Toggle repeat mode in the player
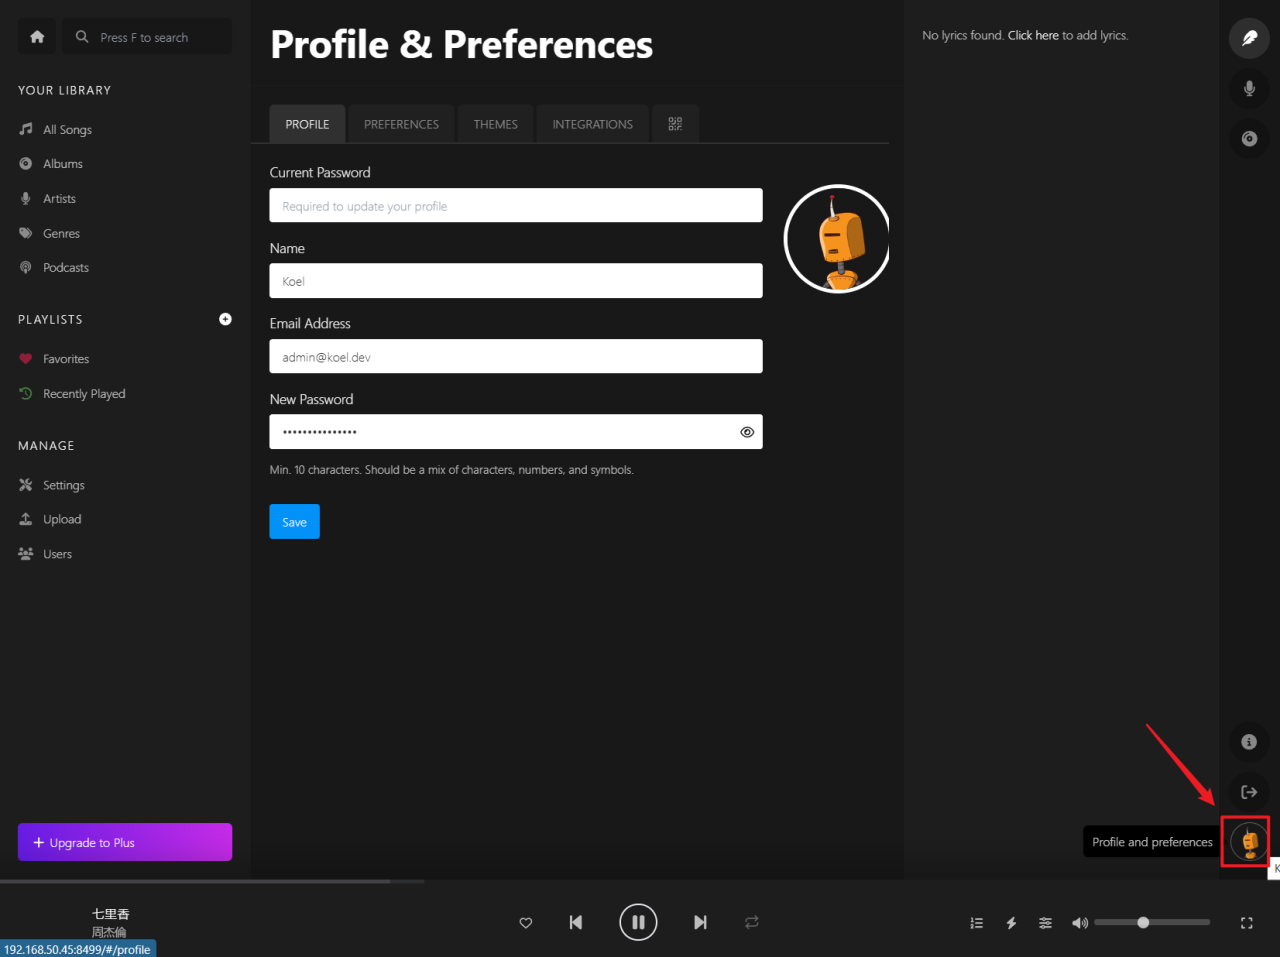This screenshot has height=957, width=1280. (752, 922)
